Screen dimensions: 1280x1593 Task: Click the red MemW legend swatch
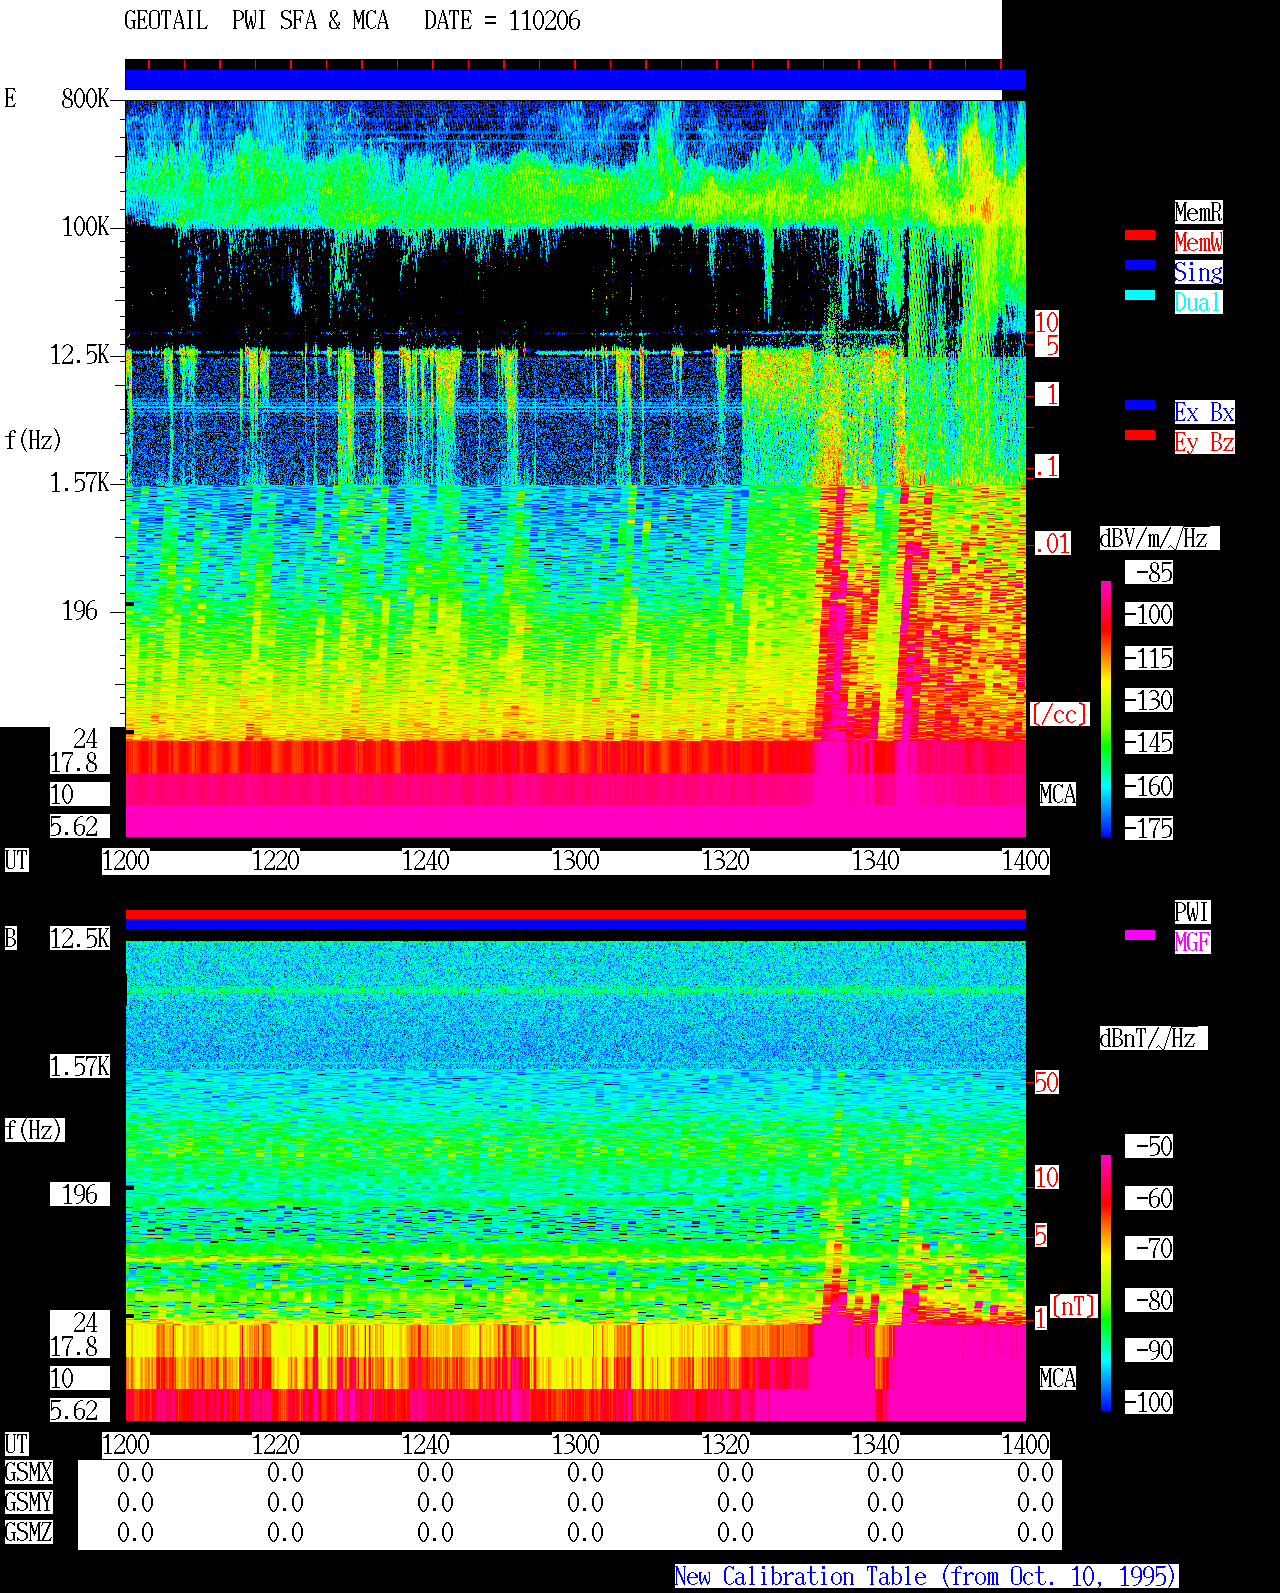point(1140,235)
